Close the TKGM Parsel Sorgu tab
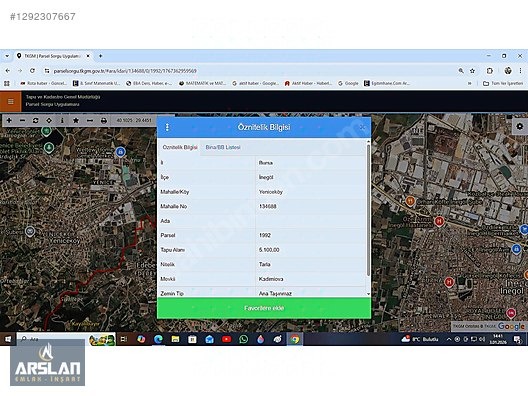The height and width of the screenshot is (396, 528). [88, 56]
